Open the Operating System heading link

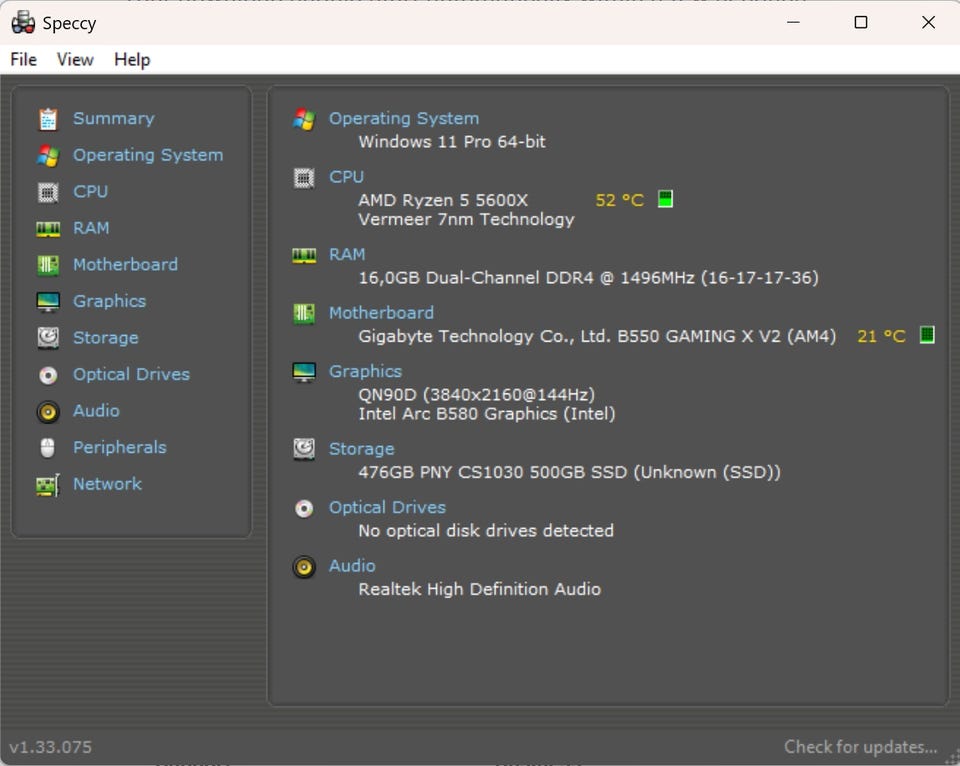coord(404,118)
